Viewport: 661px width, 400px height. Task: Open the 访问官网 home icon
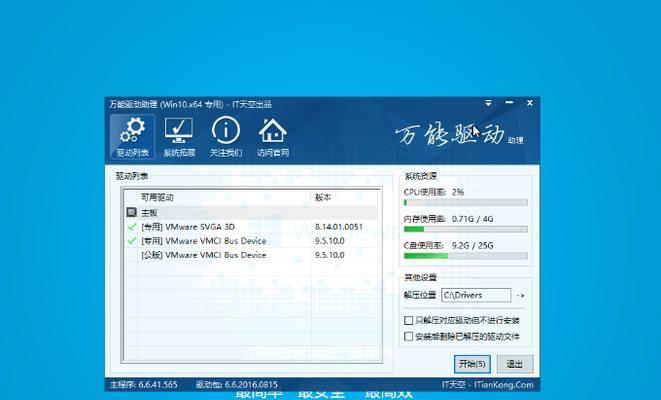pyautogui.click(x=273, y=137)
